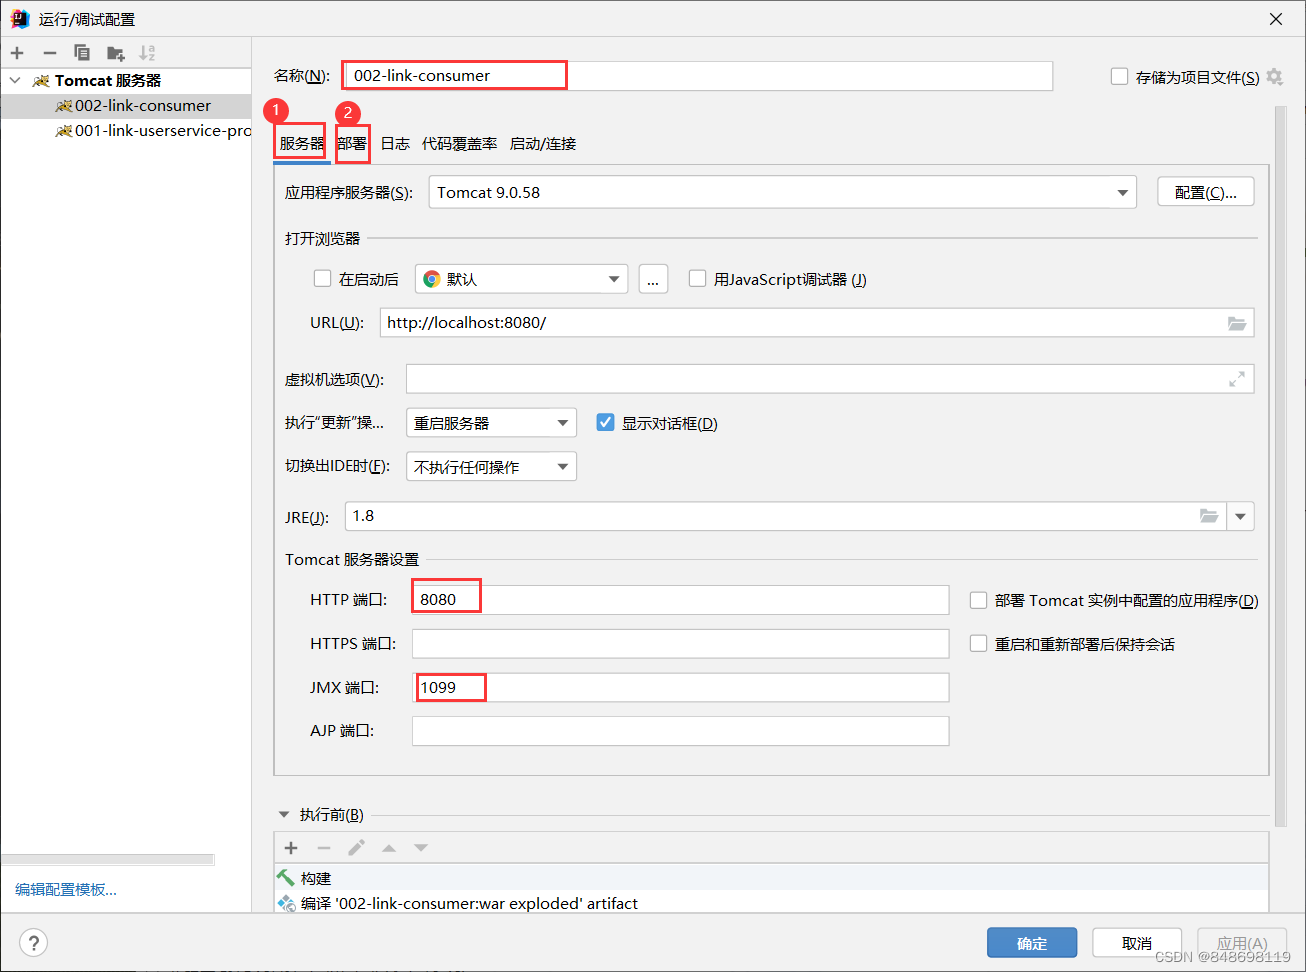
Task: Collapse the 执行前 section
Action: coord(284,815)
